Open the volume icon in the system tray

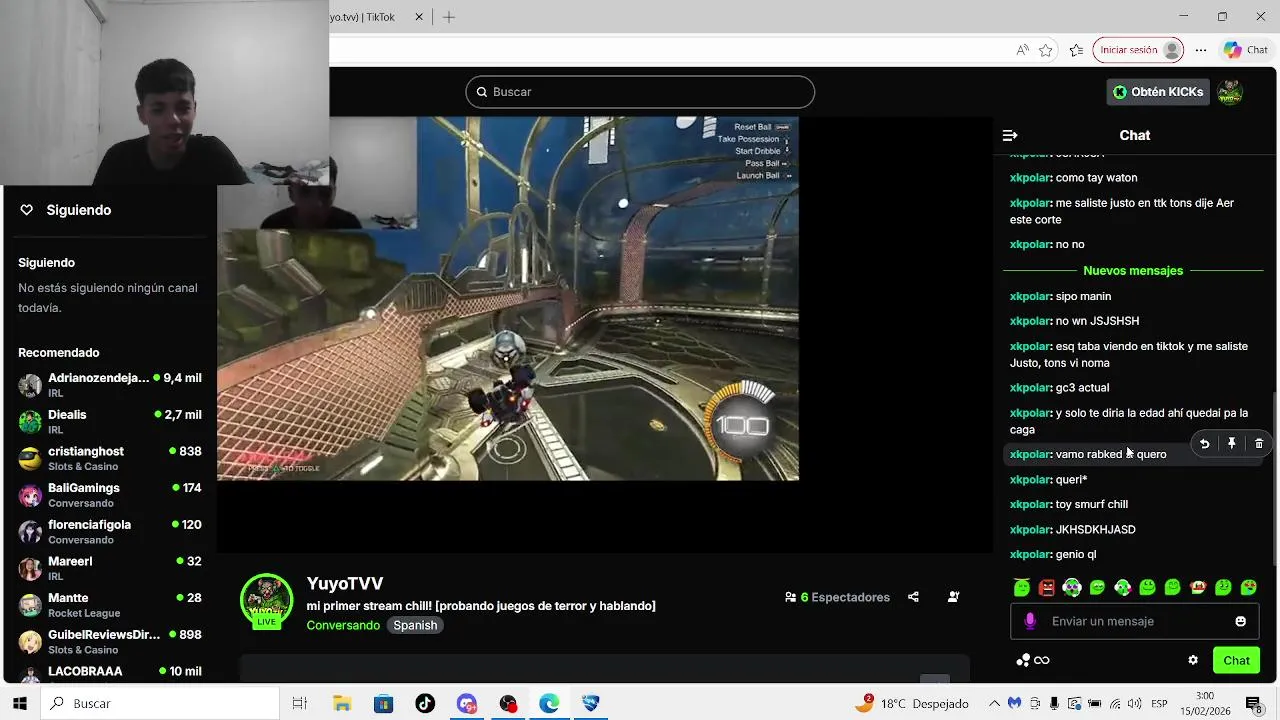click(x=1135, y=704)
